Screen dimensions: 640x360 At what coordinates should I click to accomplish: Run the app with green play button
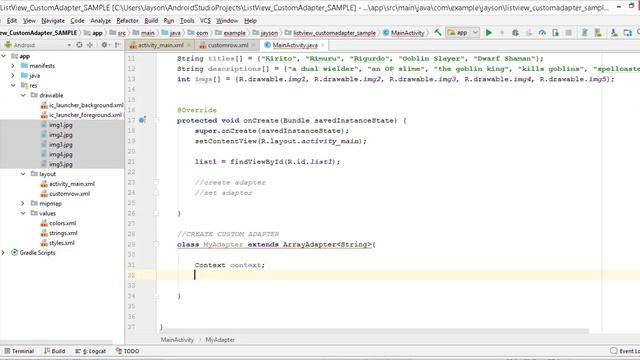tap(489, 33)
